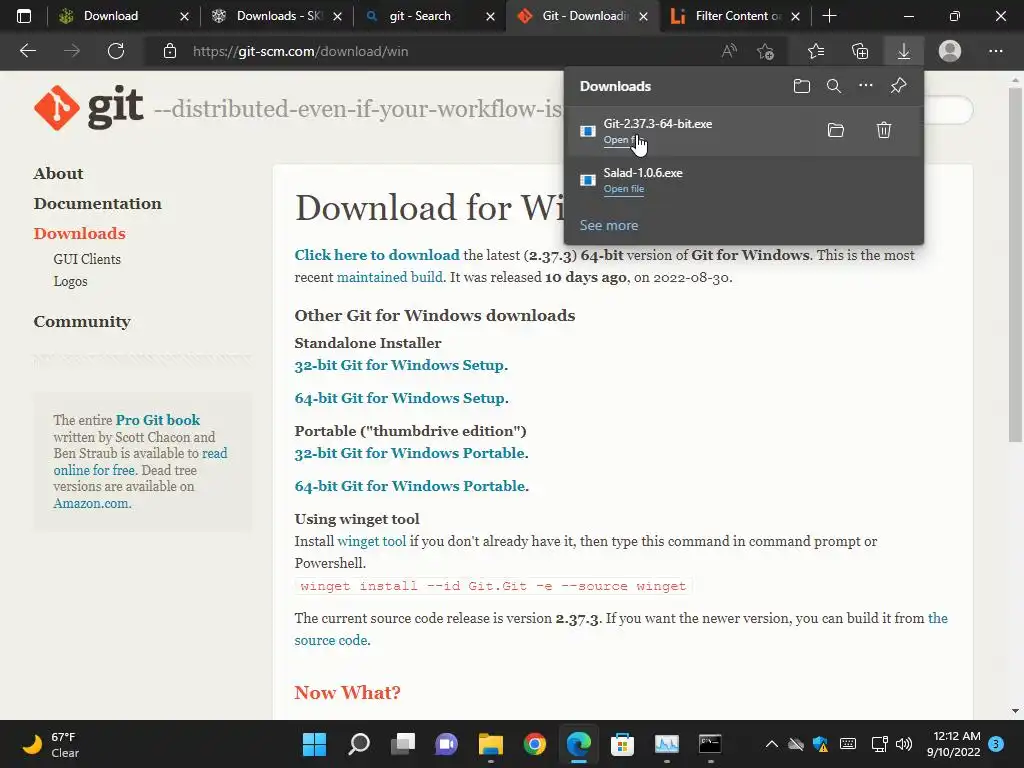
Task: Open the winget tool link
Action: [x=372, y=541]
